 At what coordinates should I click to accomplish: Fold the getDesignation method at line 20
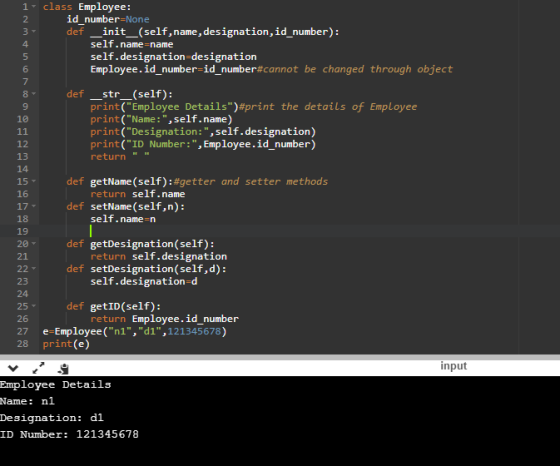tap(34, 244)
